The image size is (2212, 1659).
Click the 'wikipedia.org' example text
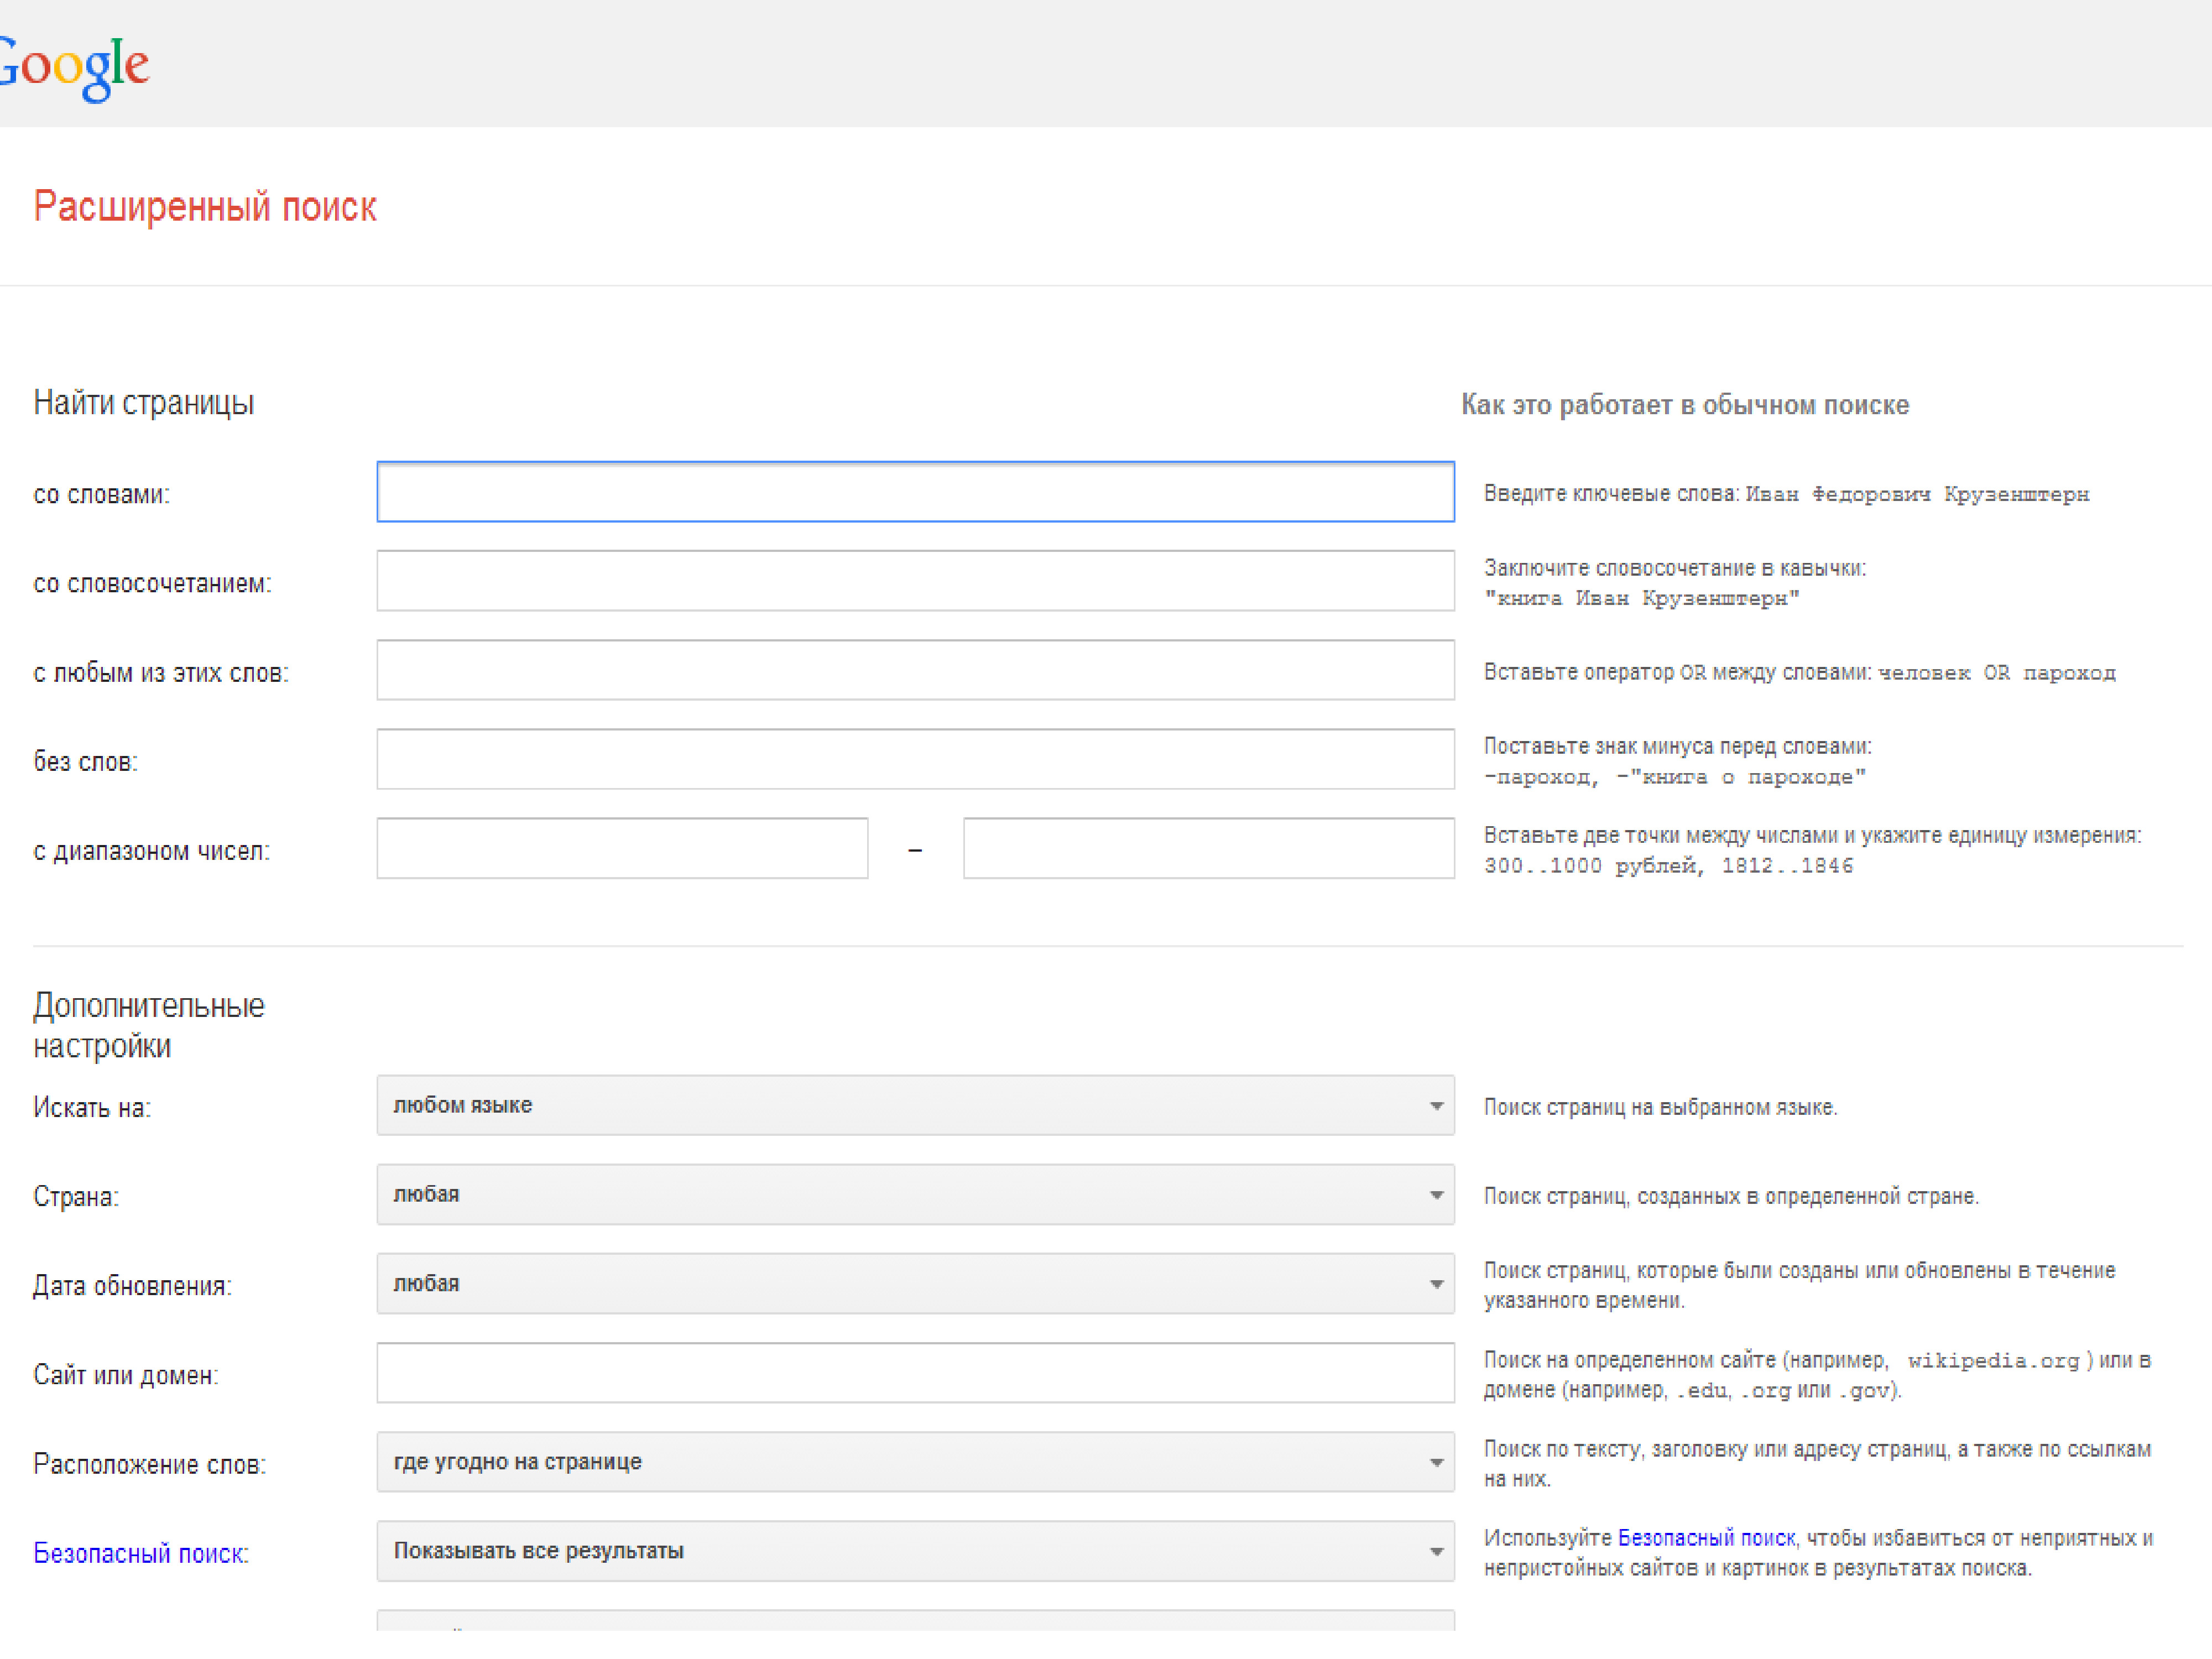pos(1993,1361)
